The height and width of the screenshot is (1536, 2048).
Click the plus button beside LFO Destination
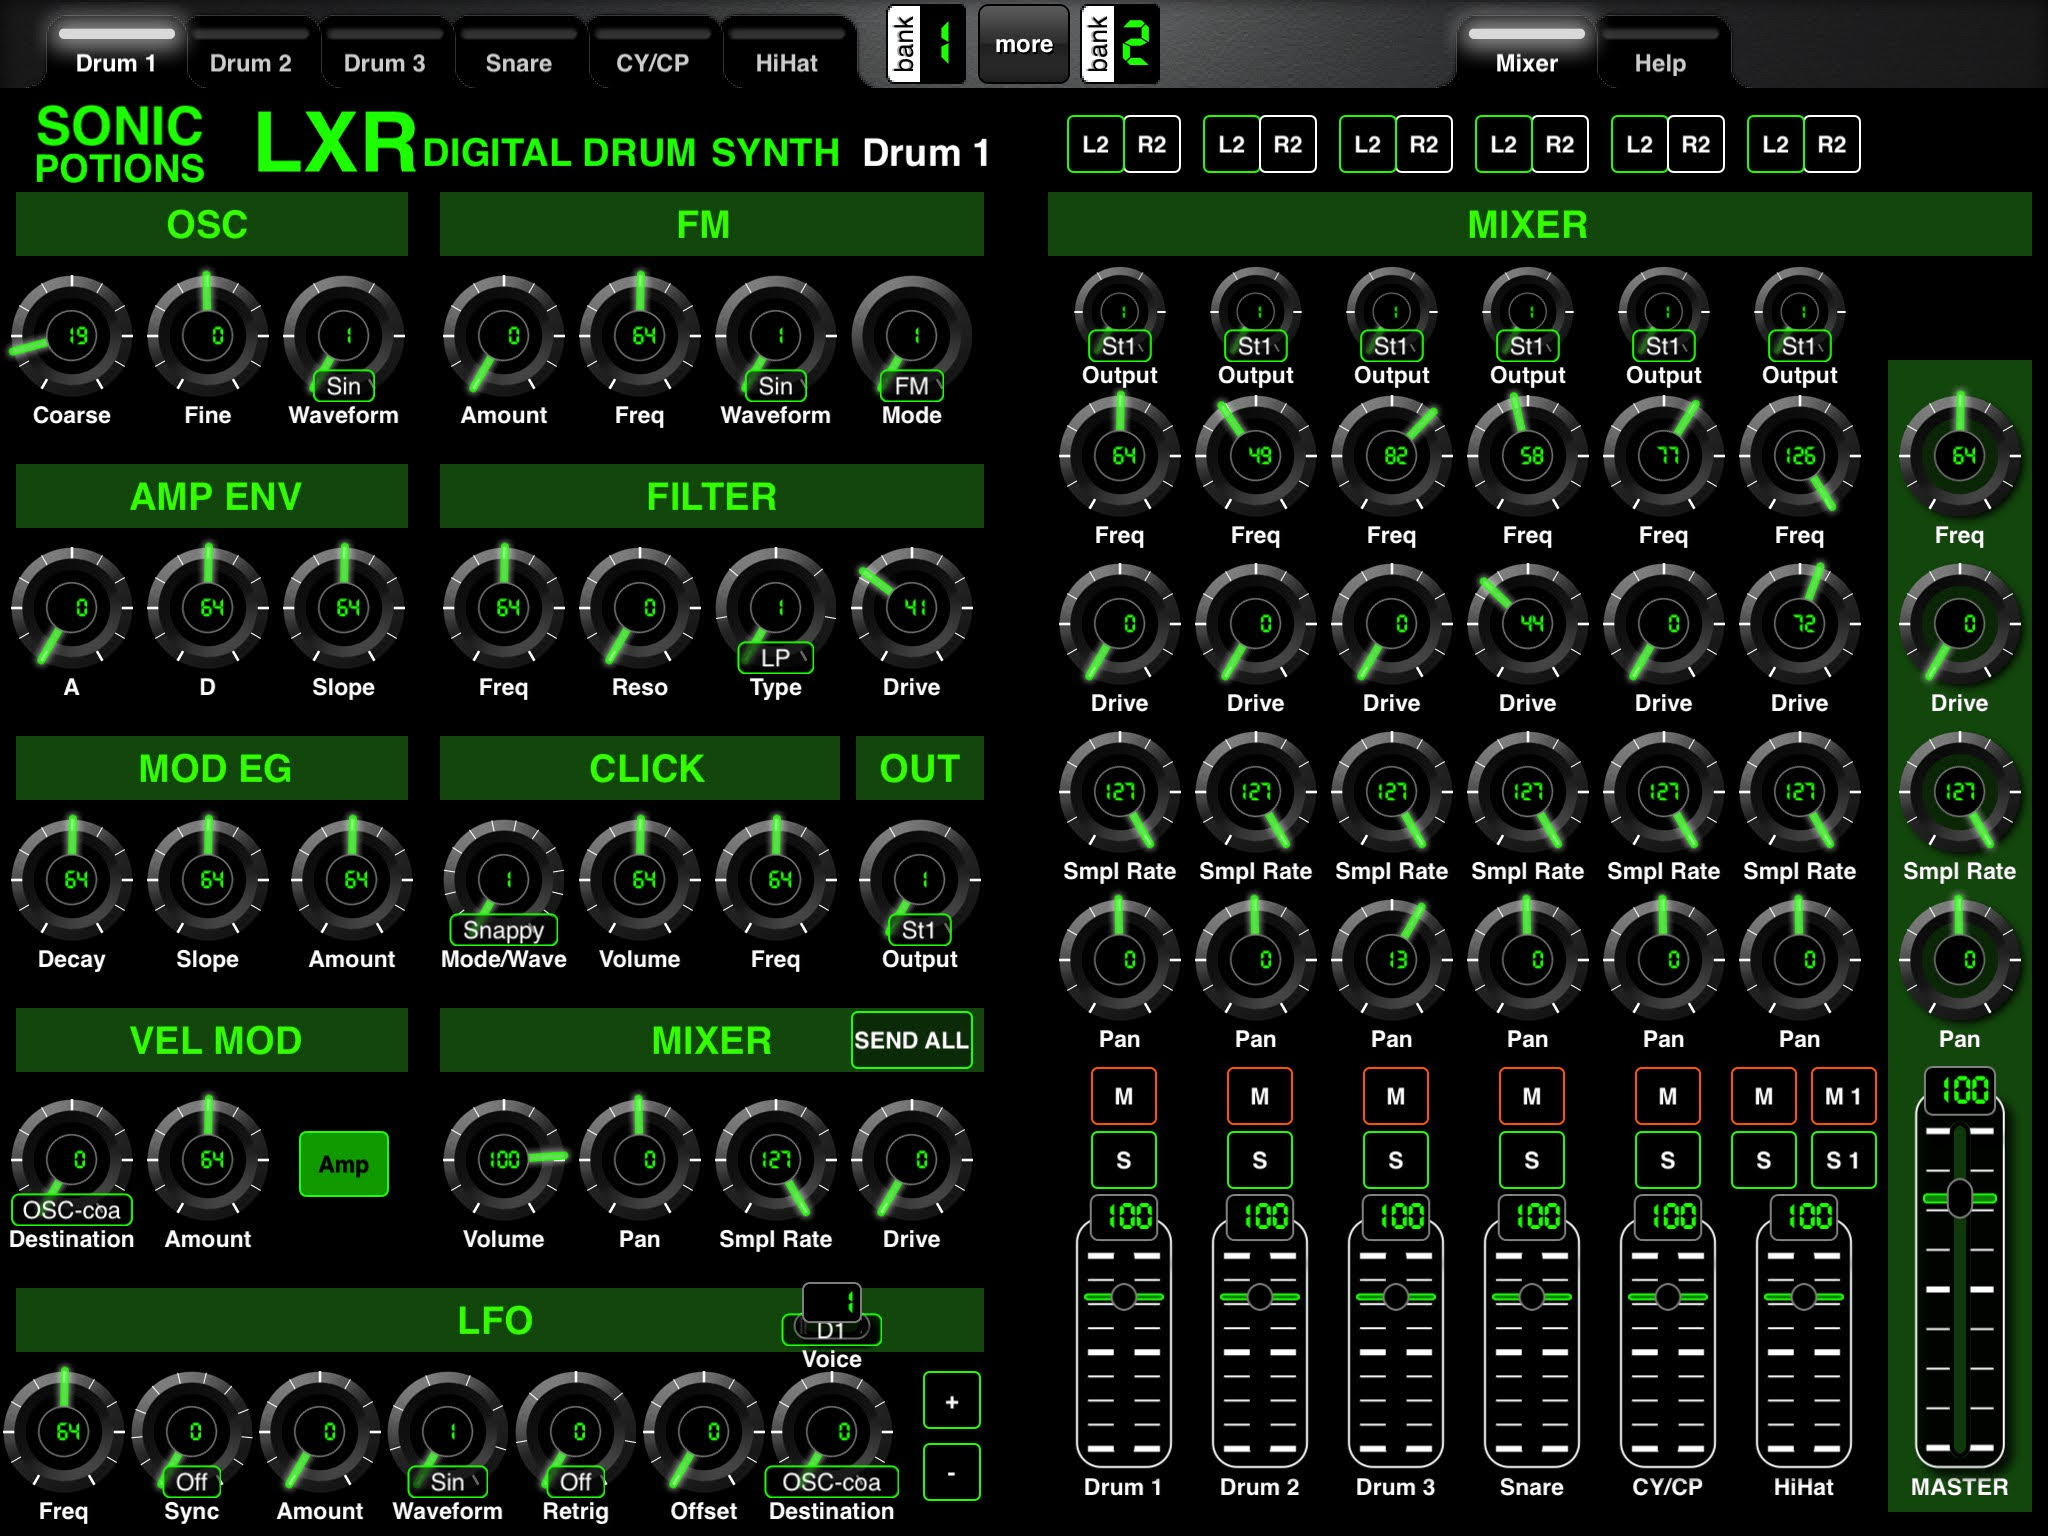952,1401
